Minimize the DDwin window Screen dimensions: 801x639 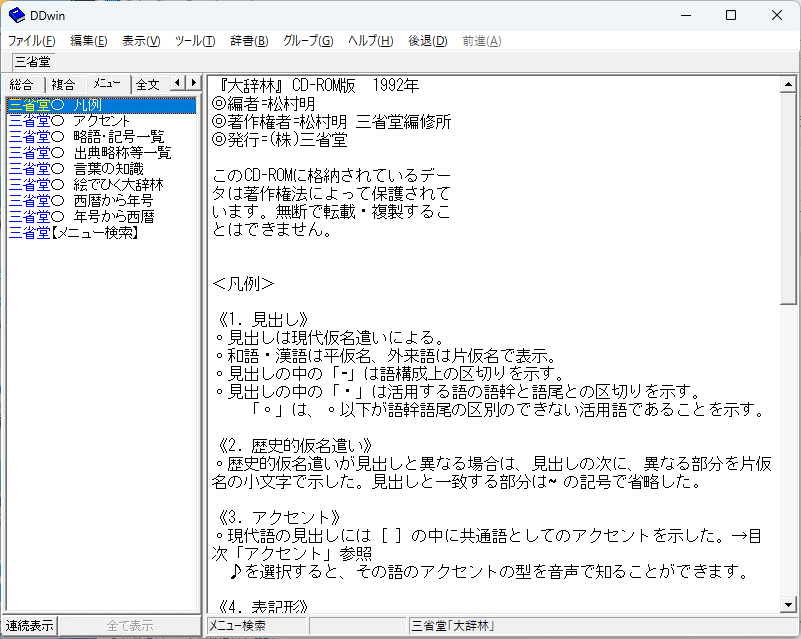pyautogui.click(x=686, y=15)
